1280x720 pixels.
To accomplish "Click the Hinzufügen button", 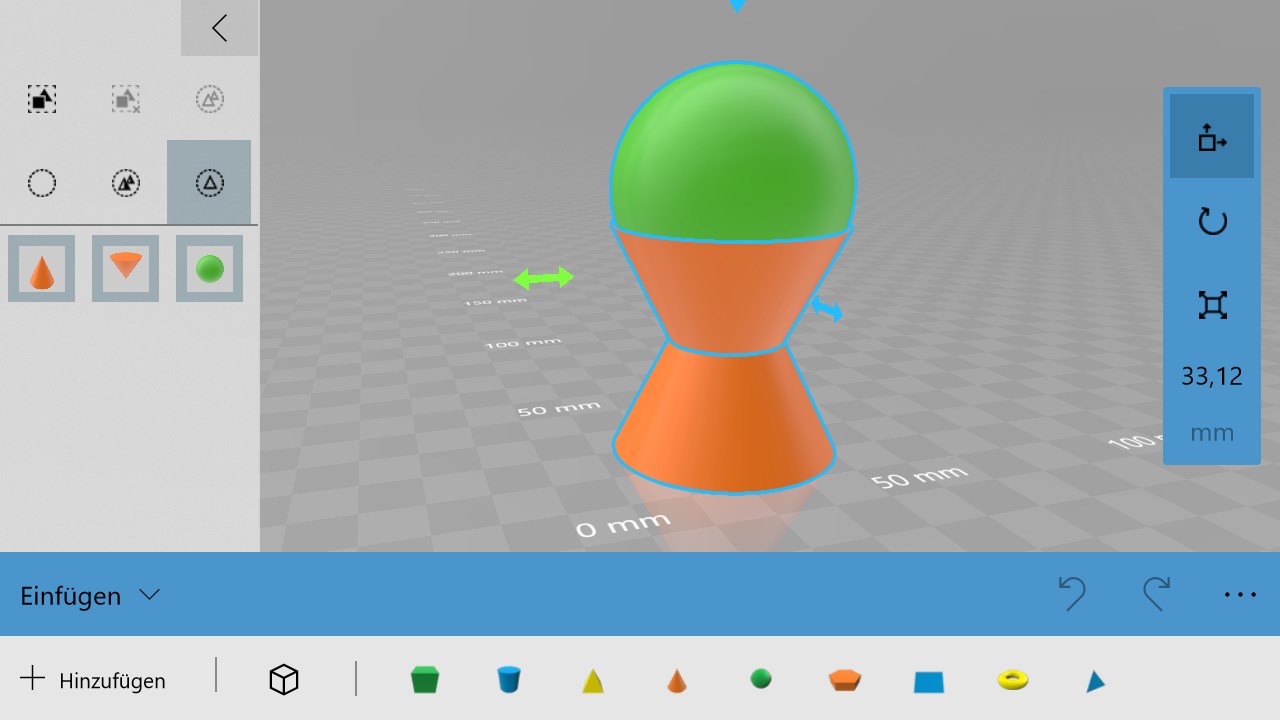I will (x=93, y=680).
